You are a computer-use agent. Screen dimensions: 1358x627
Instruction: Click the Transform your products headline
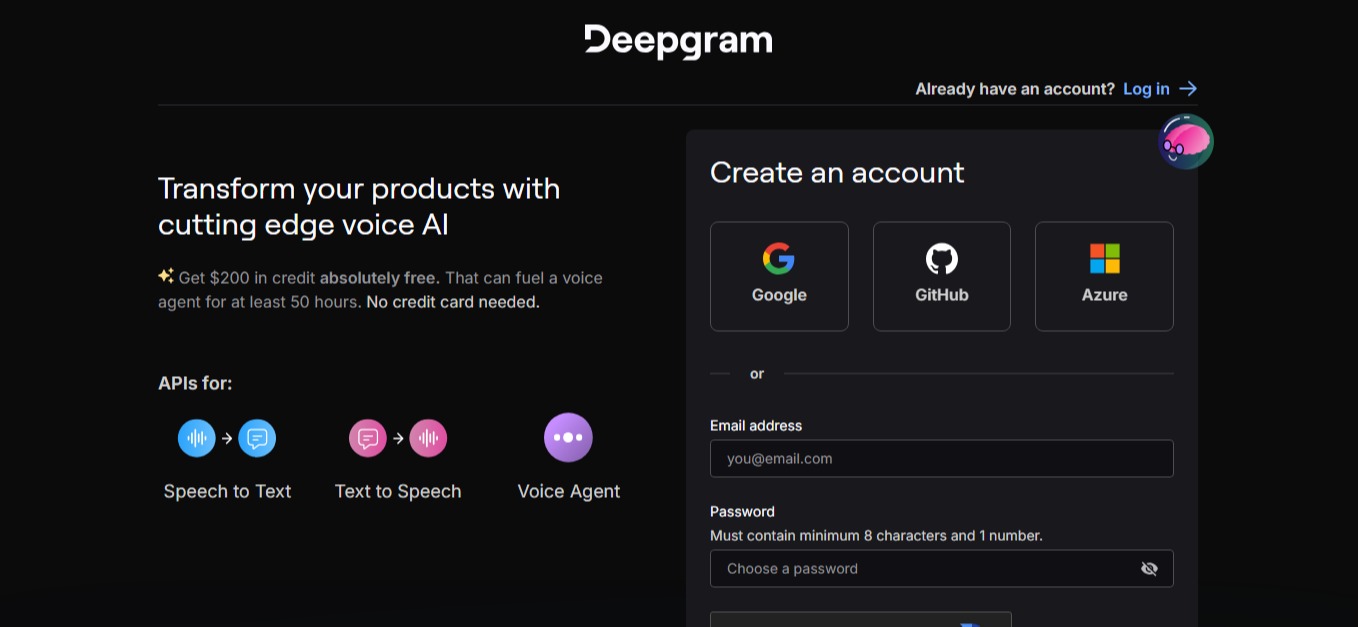[x=359, y=207]
